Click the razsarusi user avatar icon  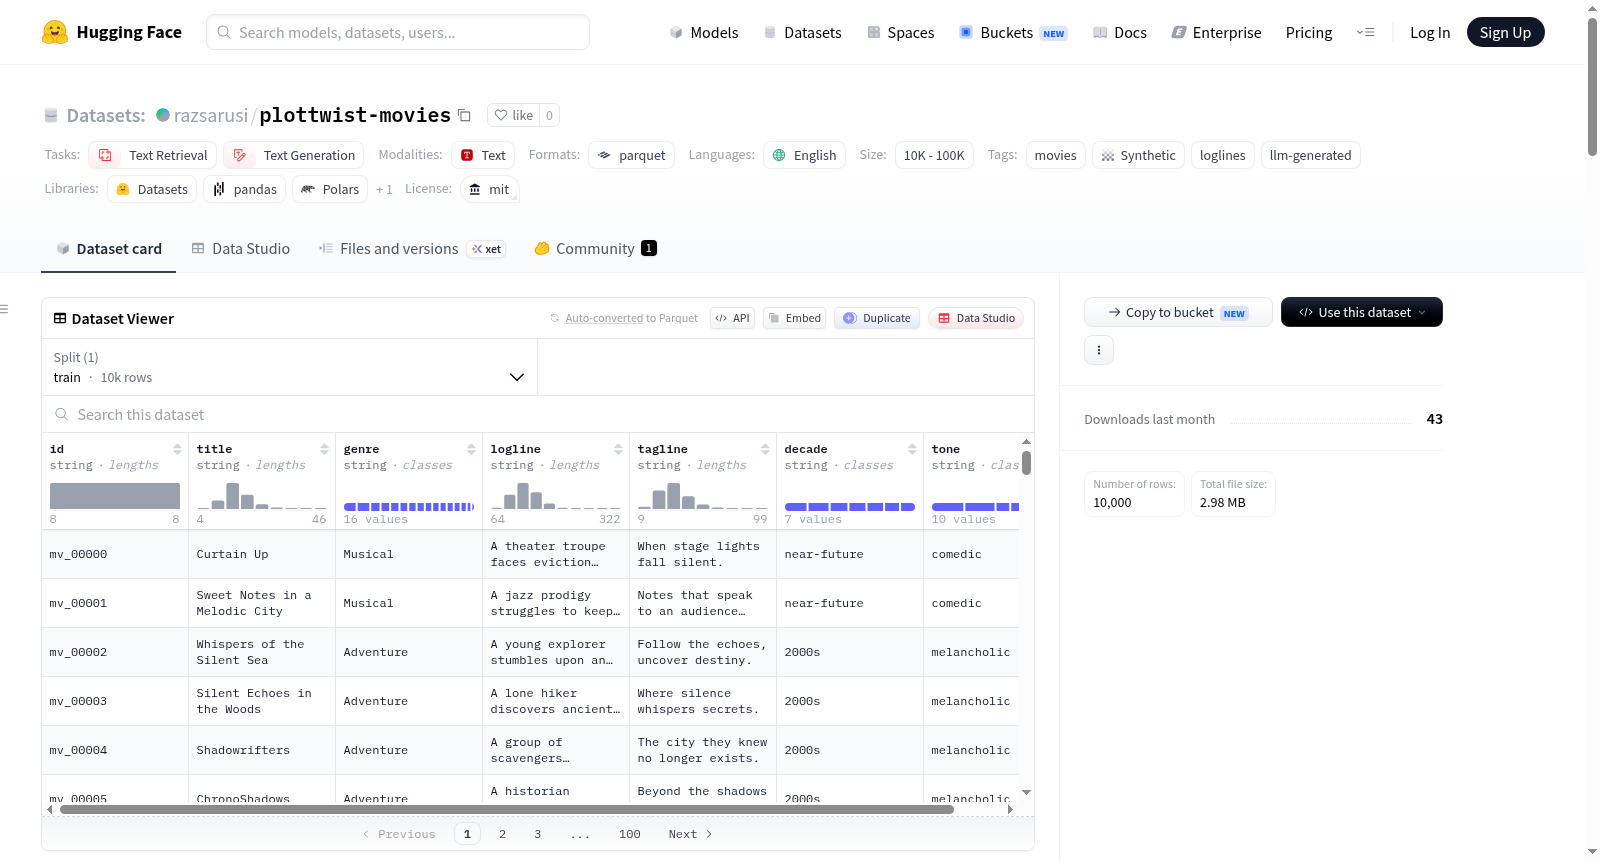[163, 115]
